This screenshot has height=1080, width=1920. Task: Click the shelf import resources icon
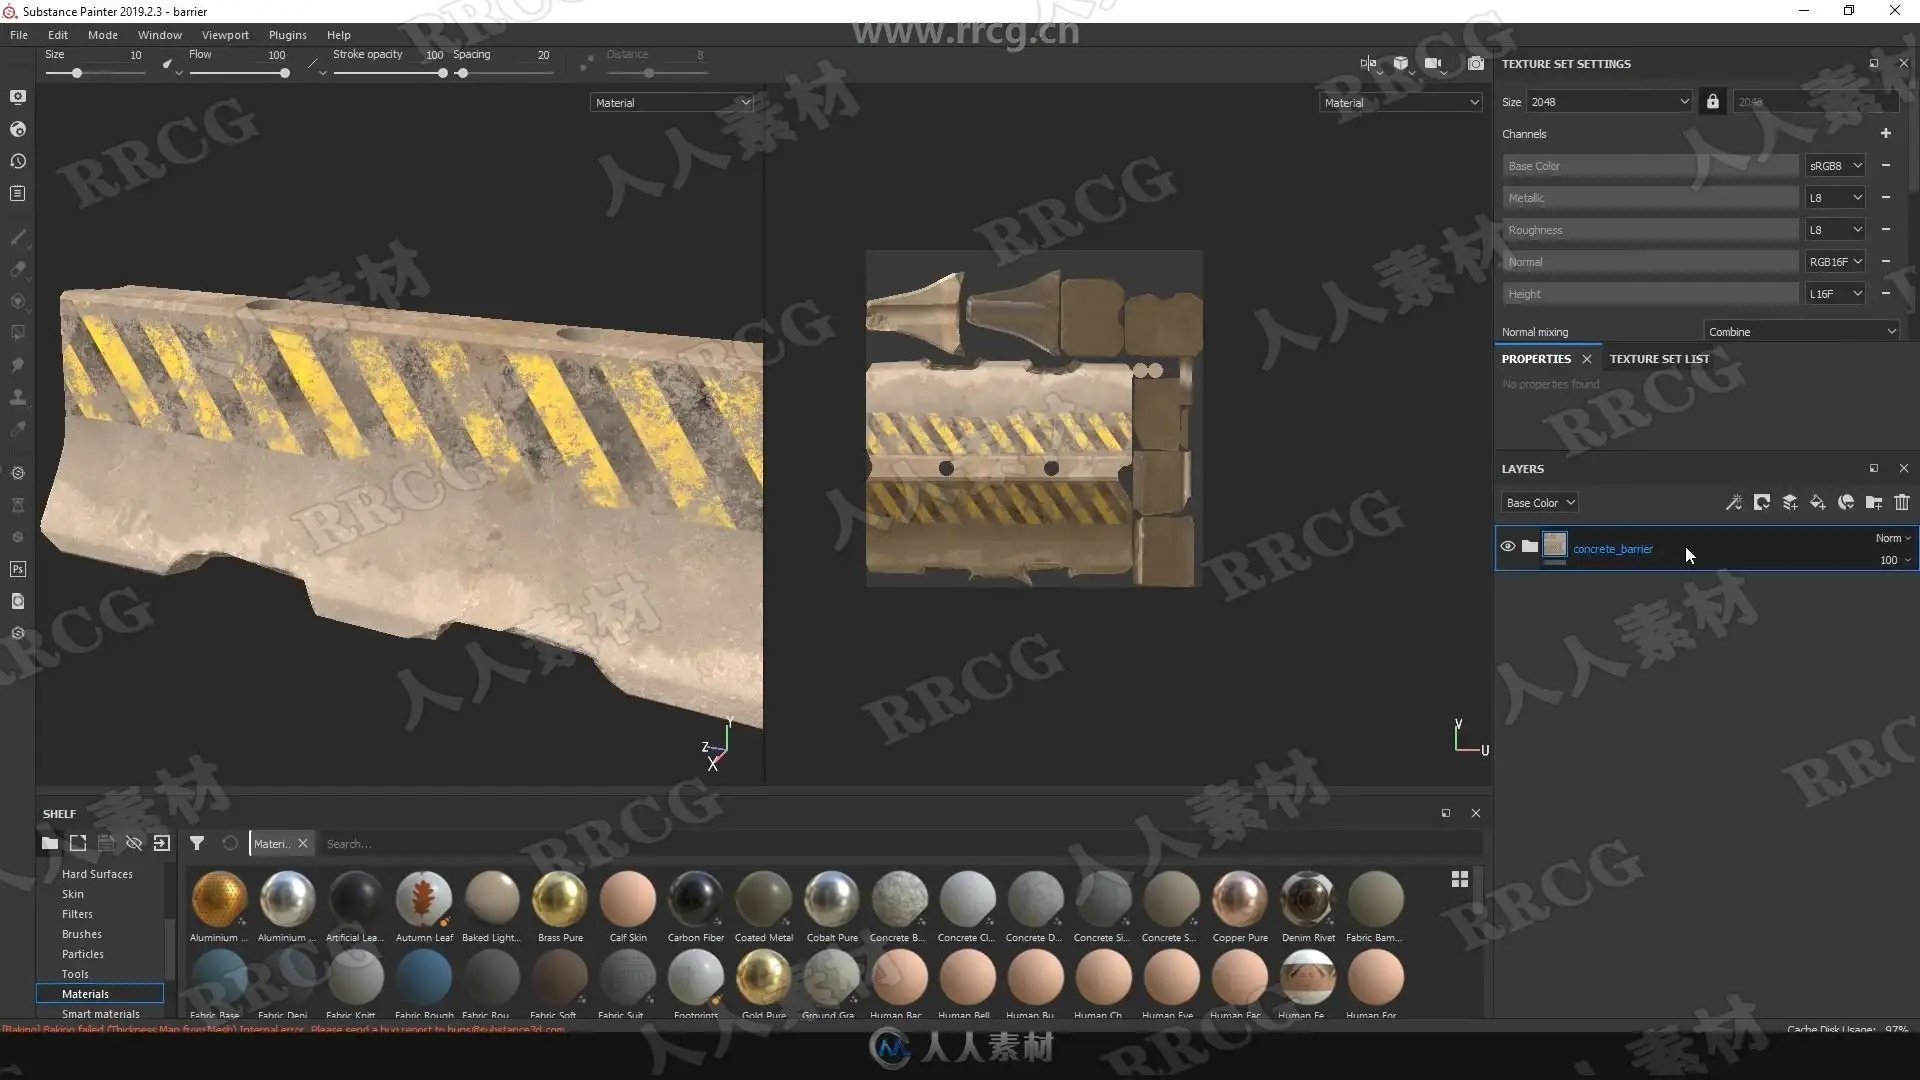point(162,843)
